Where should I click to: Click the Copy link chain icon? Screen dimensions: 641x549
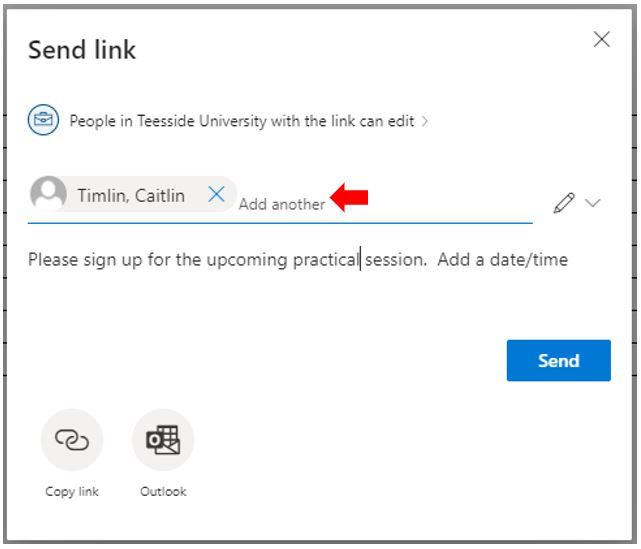[x=72, y=440]
